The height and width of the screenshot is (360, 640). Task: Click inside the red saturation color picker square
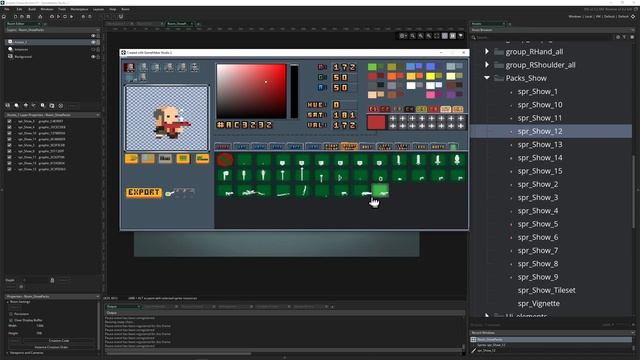251,91
